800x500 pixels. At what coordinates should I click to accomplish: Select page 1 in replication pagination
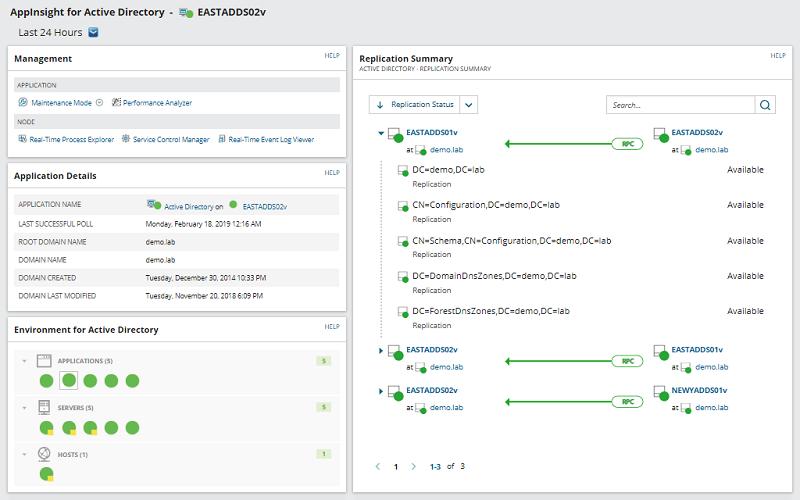click(x=395, y=467)
